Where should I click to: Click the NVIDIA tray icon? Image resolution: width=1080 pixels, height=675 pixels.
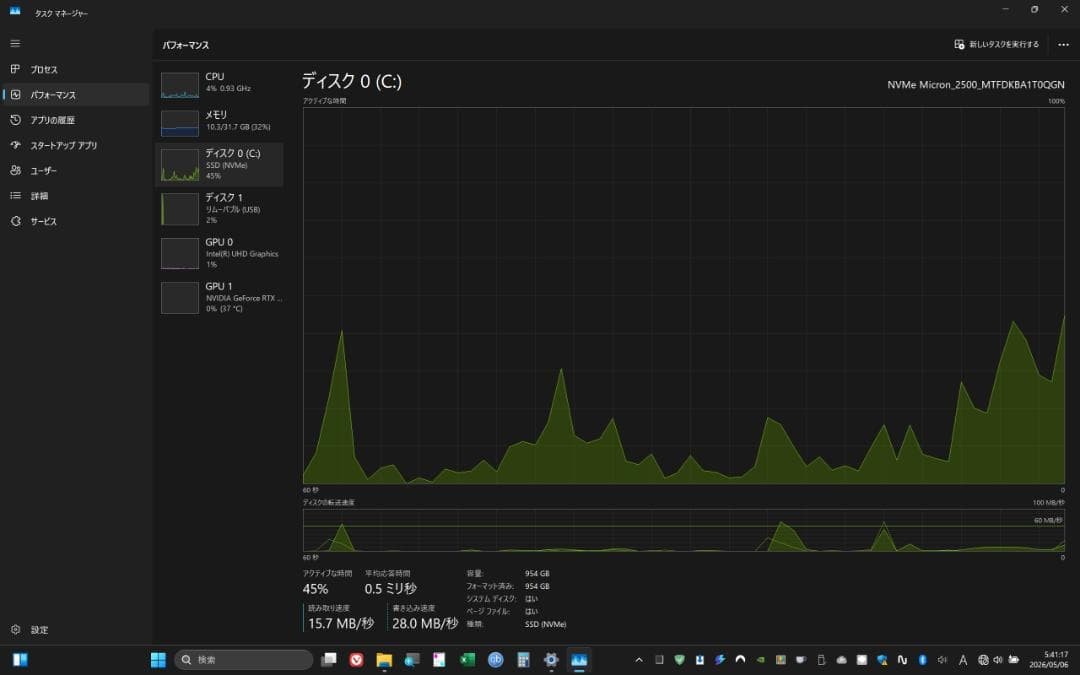pos(760,660)
